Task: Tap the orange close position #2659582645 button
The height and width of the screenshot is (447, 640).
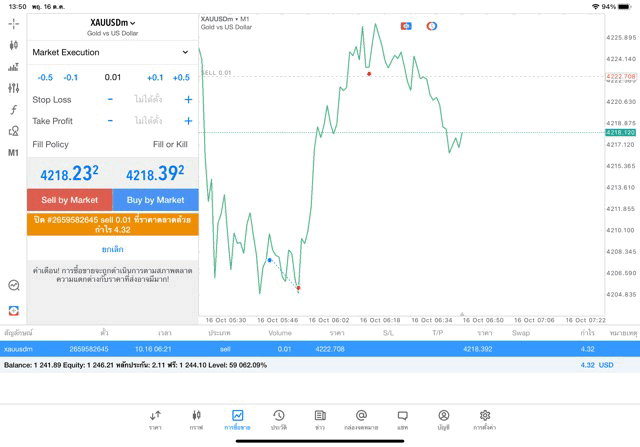Action: pos(113,224)
